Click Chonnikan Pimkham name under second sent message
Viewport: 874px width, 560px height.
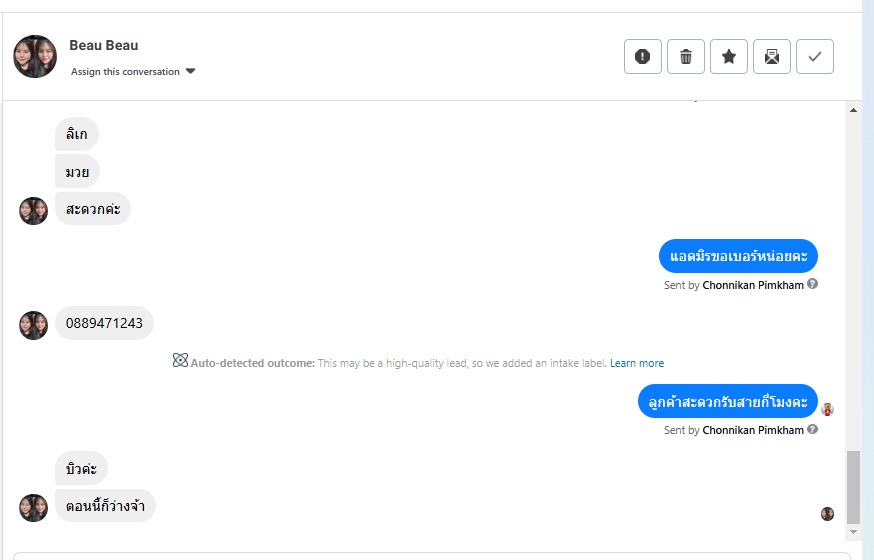click(752, 430)
